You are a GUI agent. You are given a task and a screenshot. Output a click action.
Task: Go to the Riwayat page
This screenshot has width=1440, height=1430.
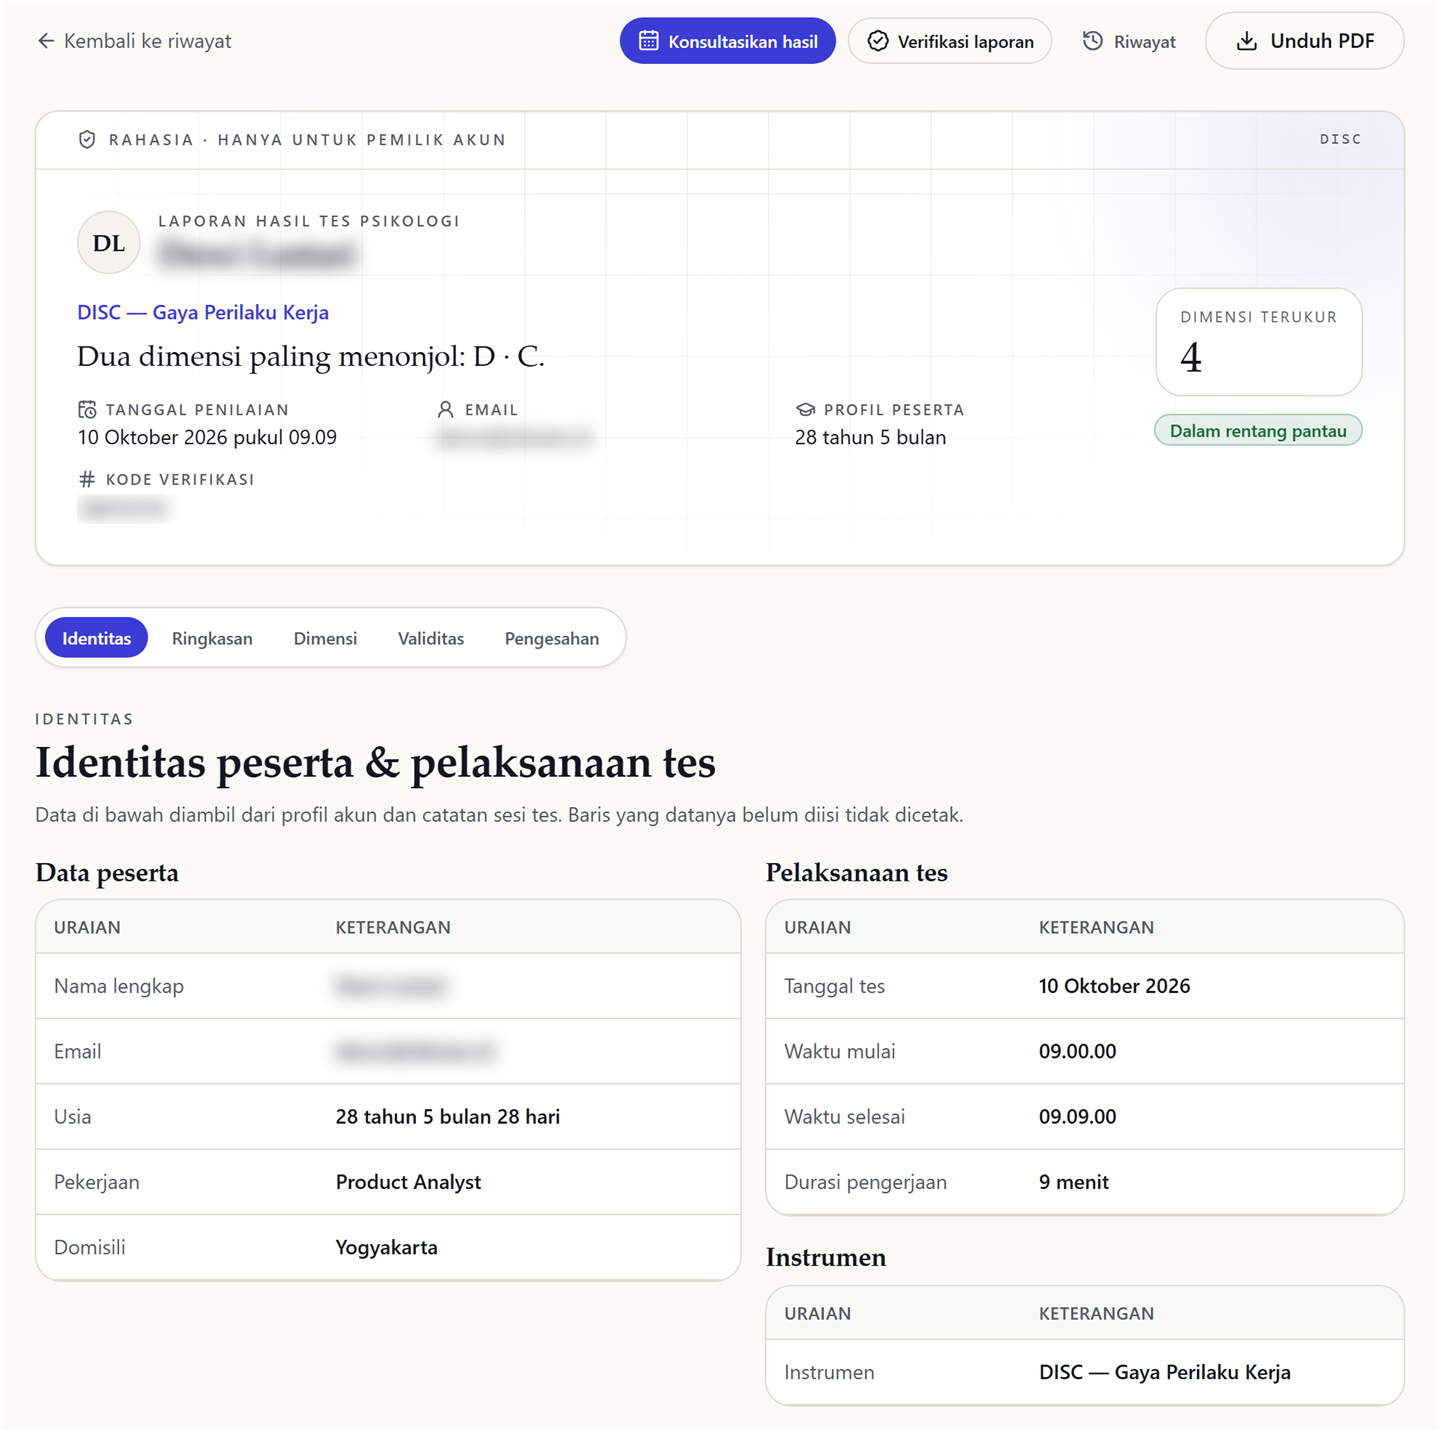click(x=1129, y=41)
